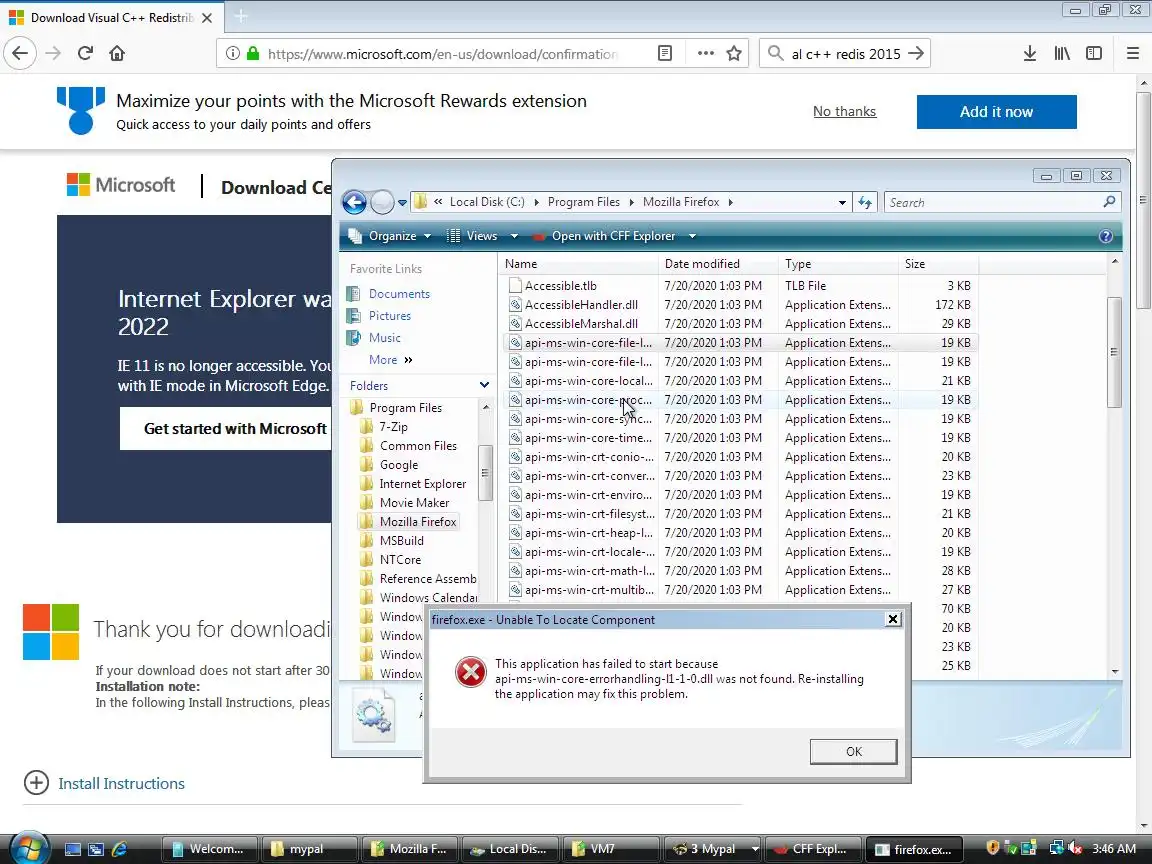Sort by Date modified column

tap(717, 264)
